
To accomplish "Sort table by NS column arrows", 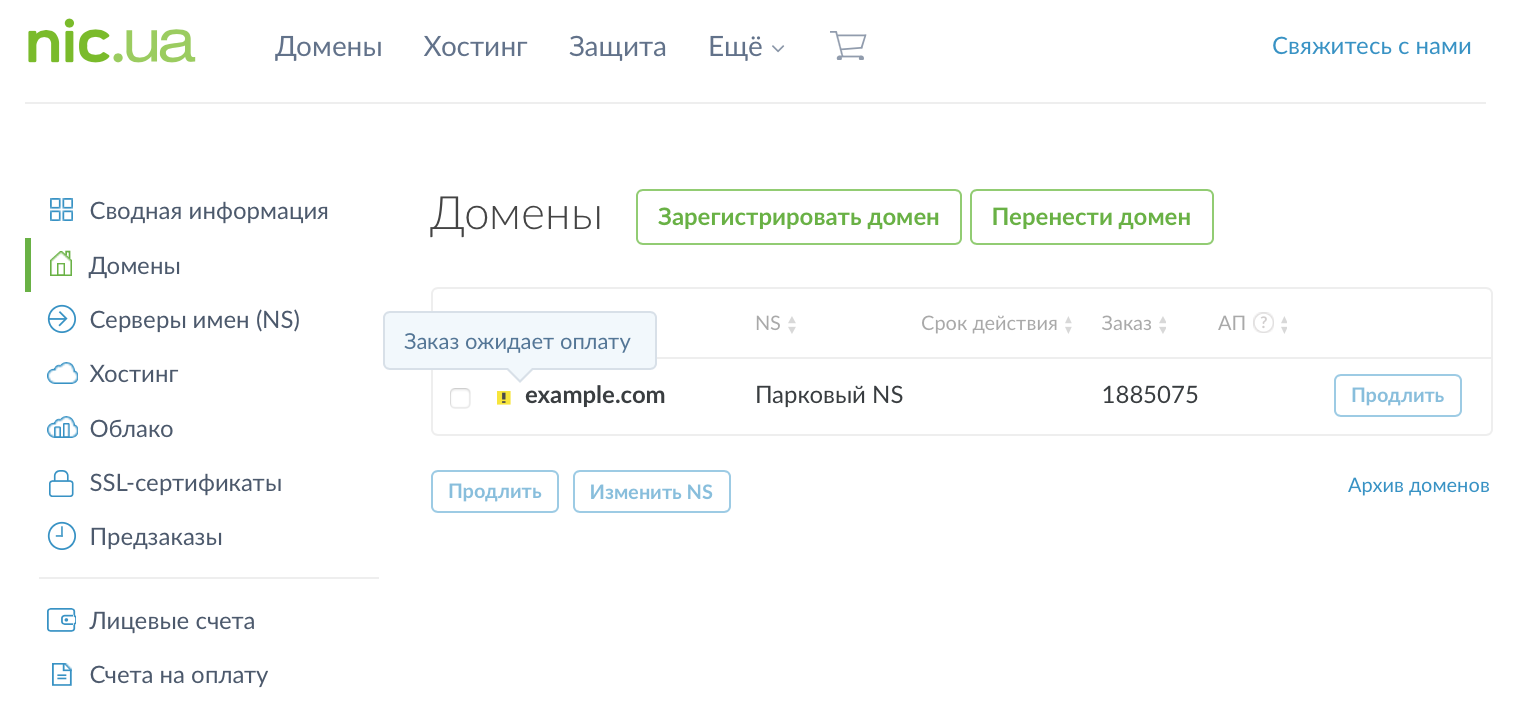I will tap(792, 325).
